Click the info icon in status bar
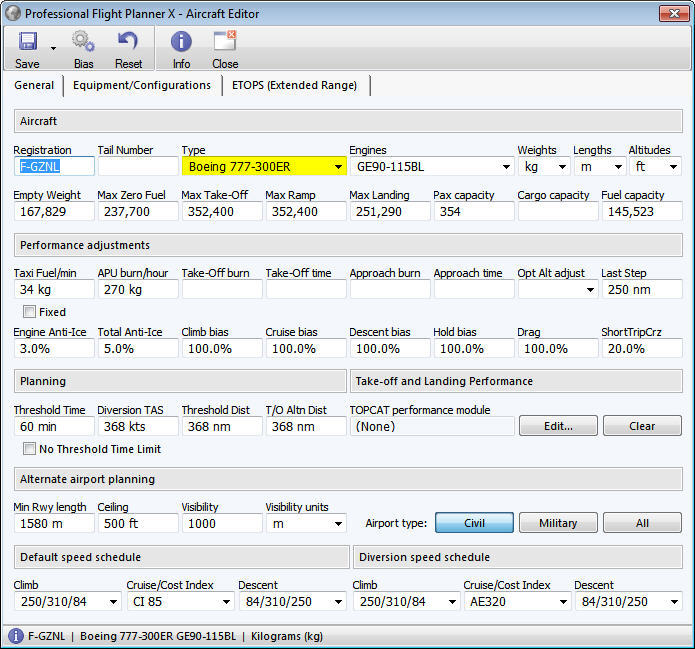 coord(16,636)
